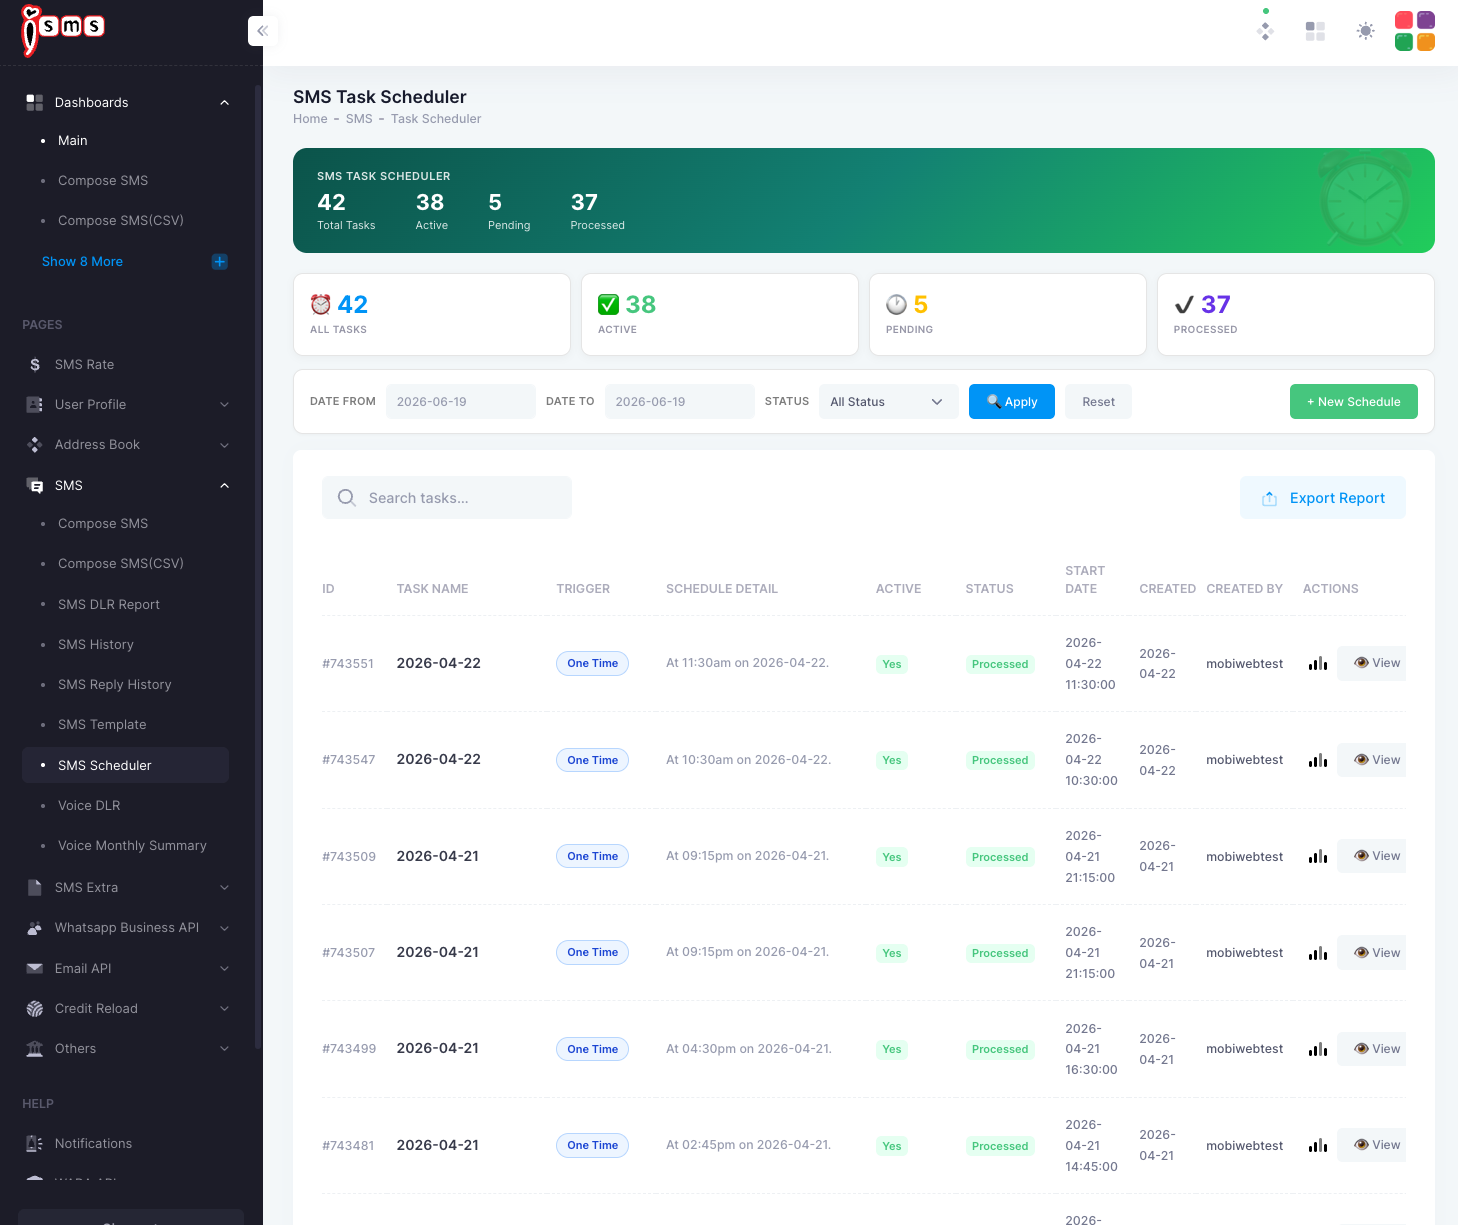Click the Others bank icon in sidebar
The image size is (1458, 1225).
point(35,1049)
